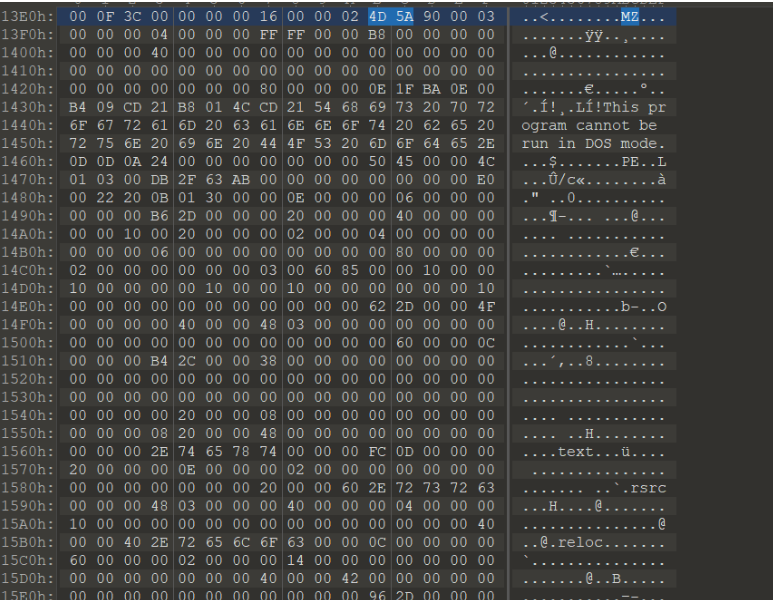773x600 pixels.
Task: Select the DB byte in row 1470h
Action: pos(159,179)
